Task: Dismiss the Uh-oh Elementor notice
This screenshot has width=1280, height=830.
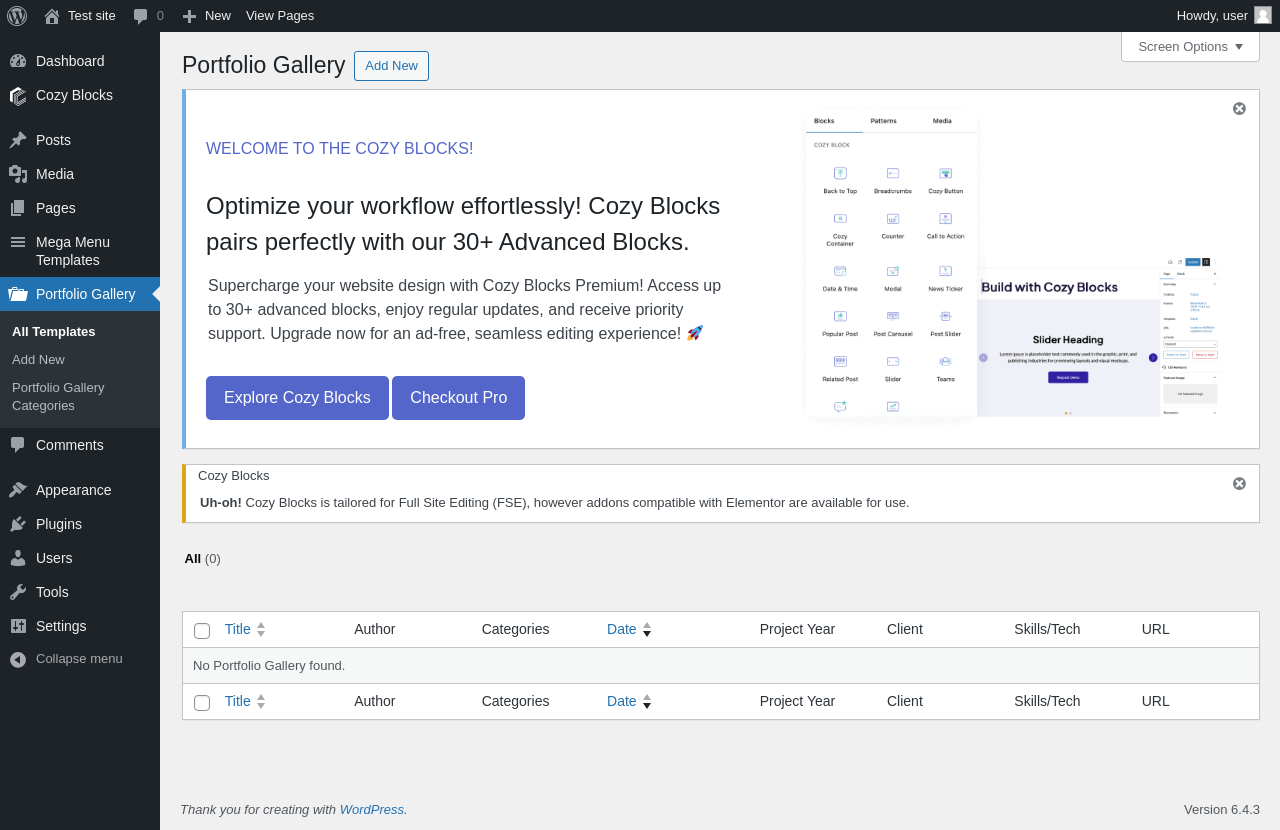Action: (1239, 484)
